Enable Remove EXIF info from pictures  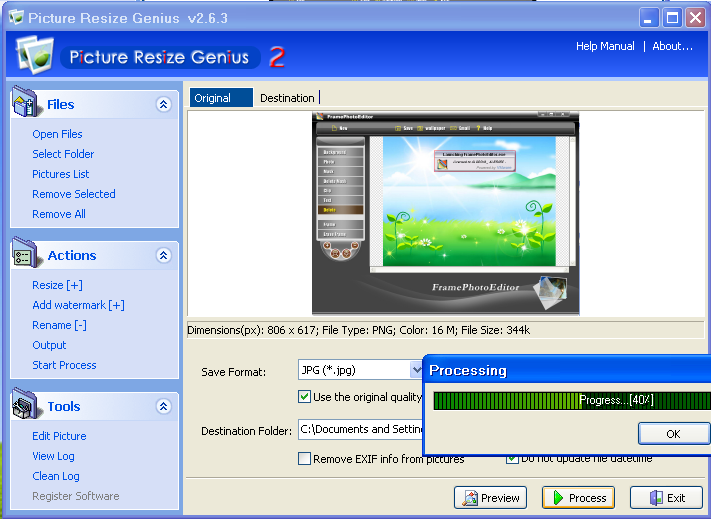[x=304, y=459]
